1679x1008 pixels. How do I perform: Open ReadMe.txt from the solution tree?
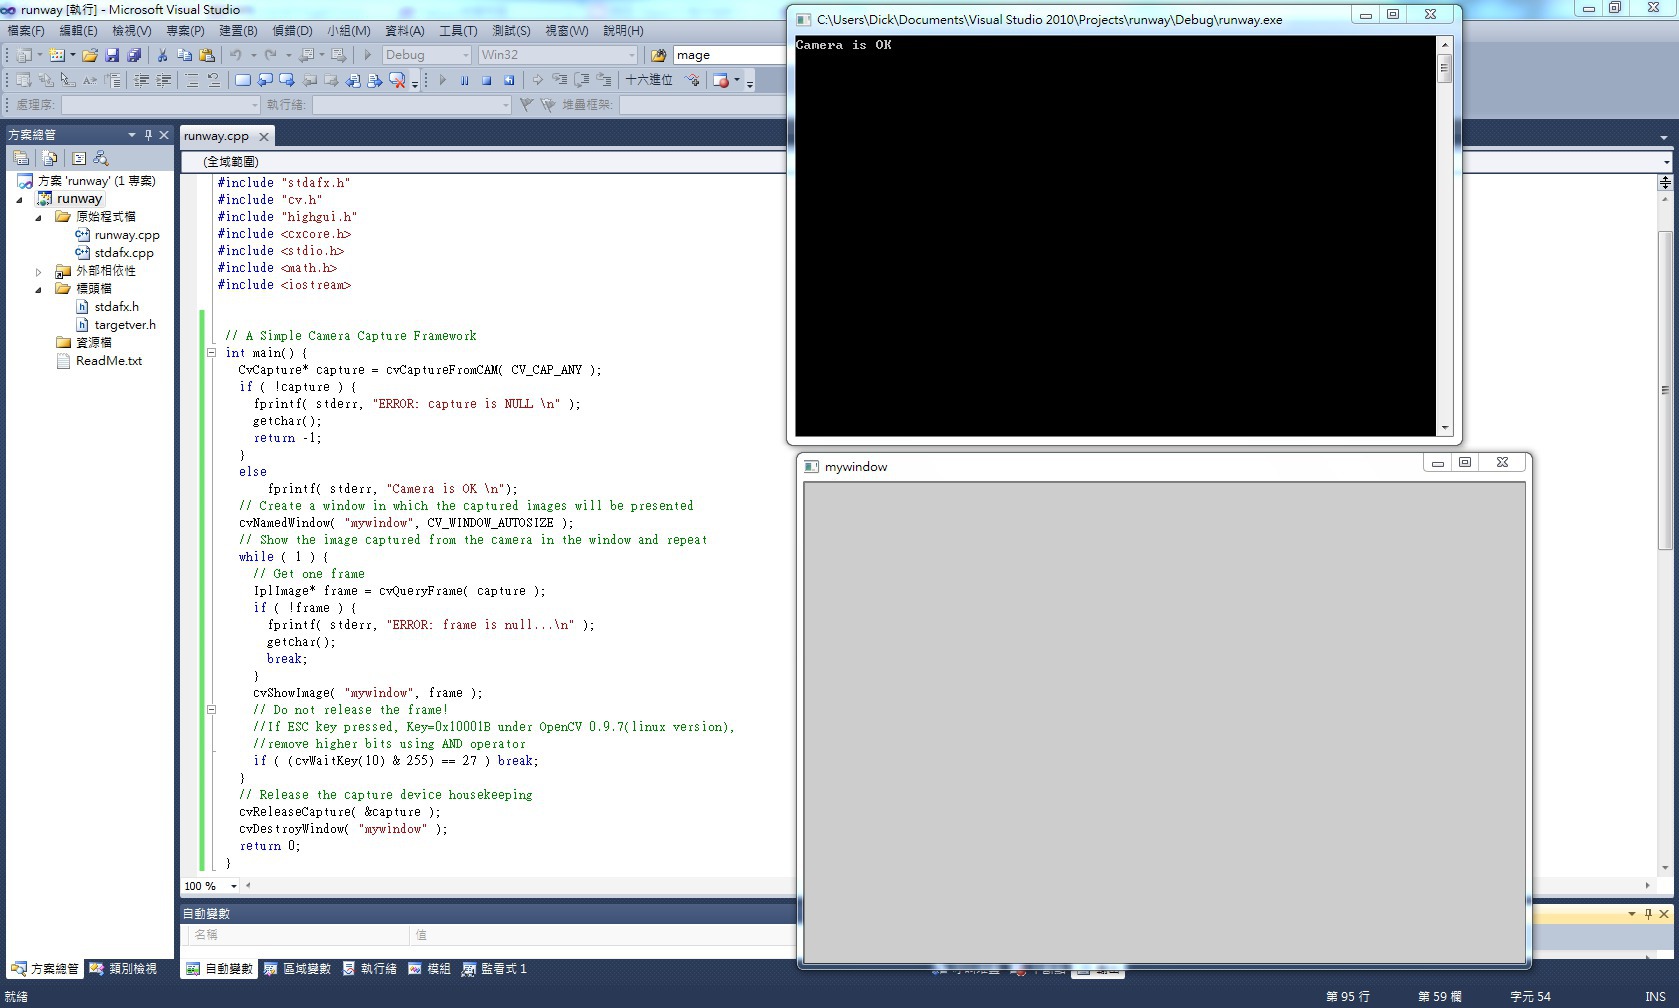(108, 361)
